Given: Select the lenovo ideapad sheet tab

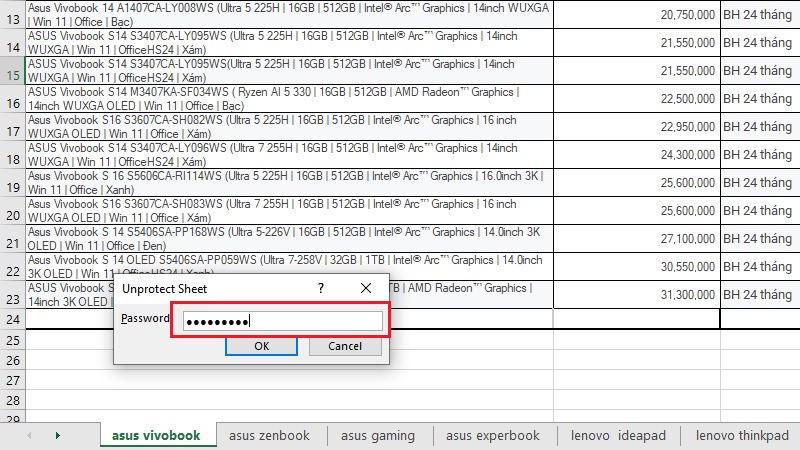Looking at the screenshot, I should (x=618, y=435).
